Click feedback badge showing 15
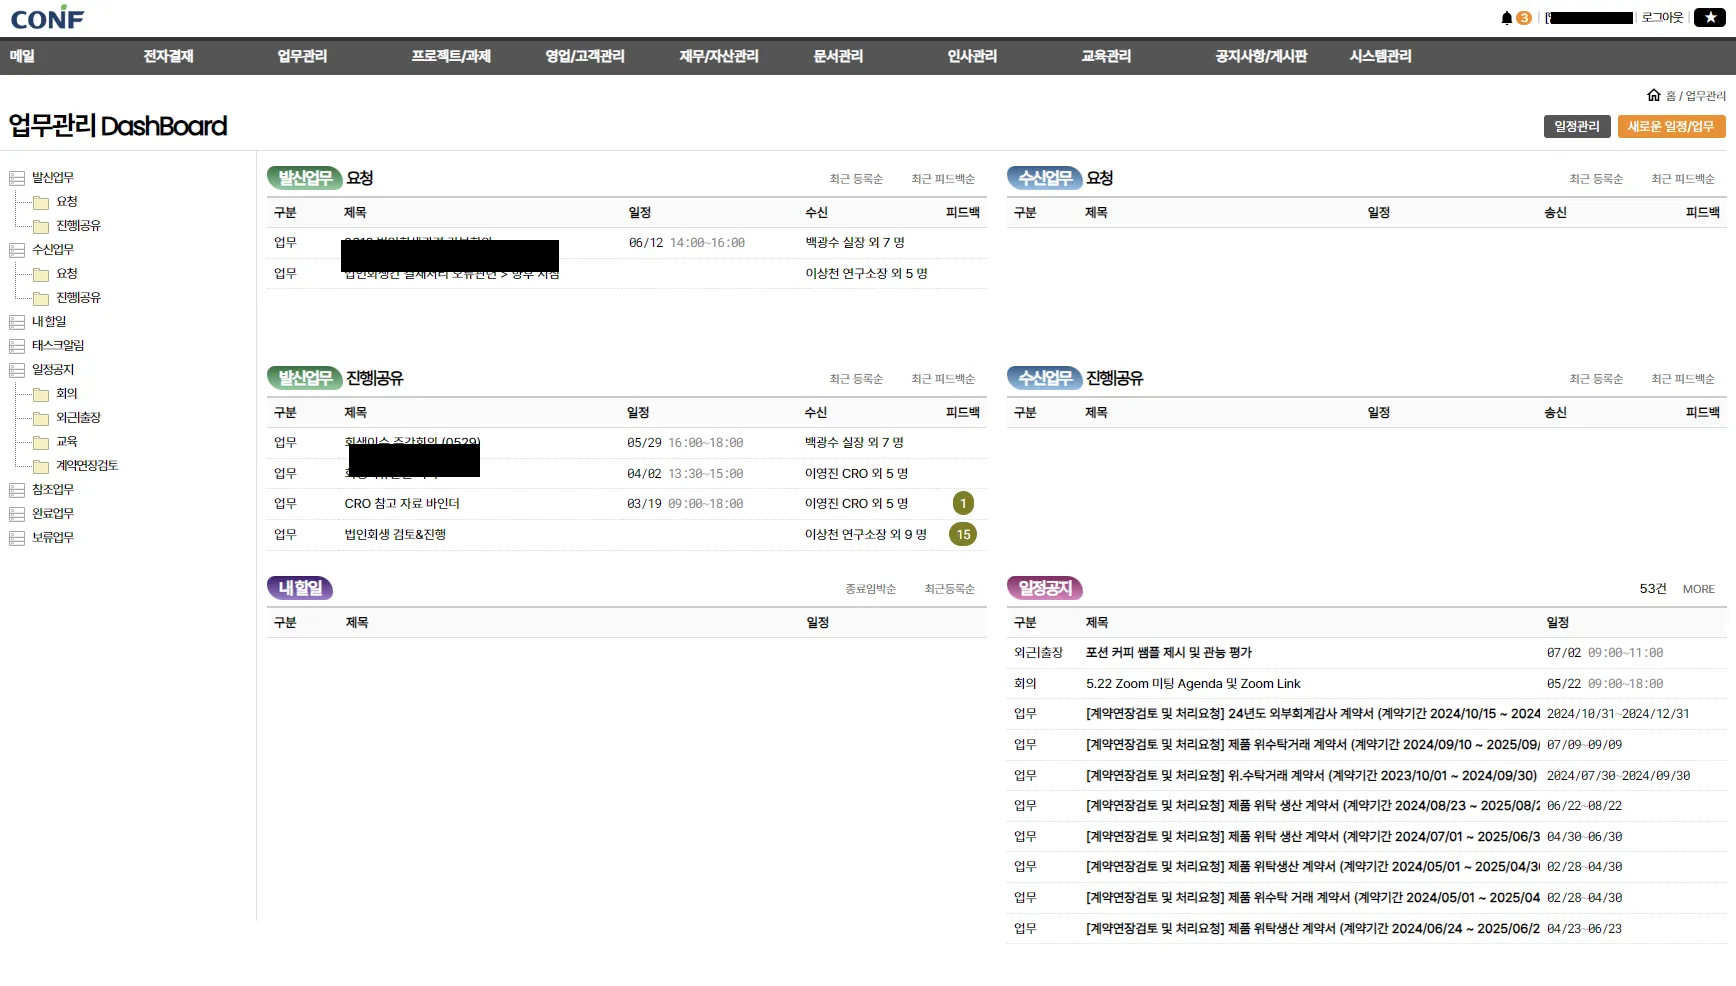This screenshot has width=1736, height=986. (x=962, y=535)
